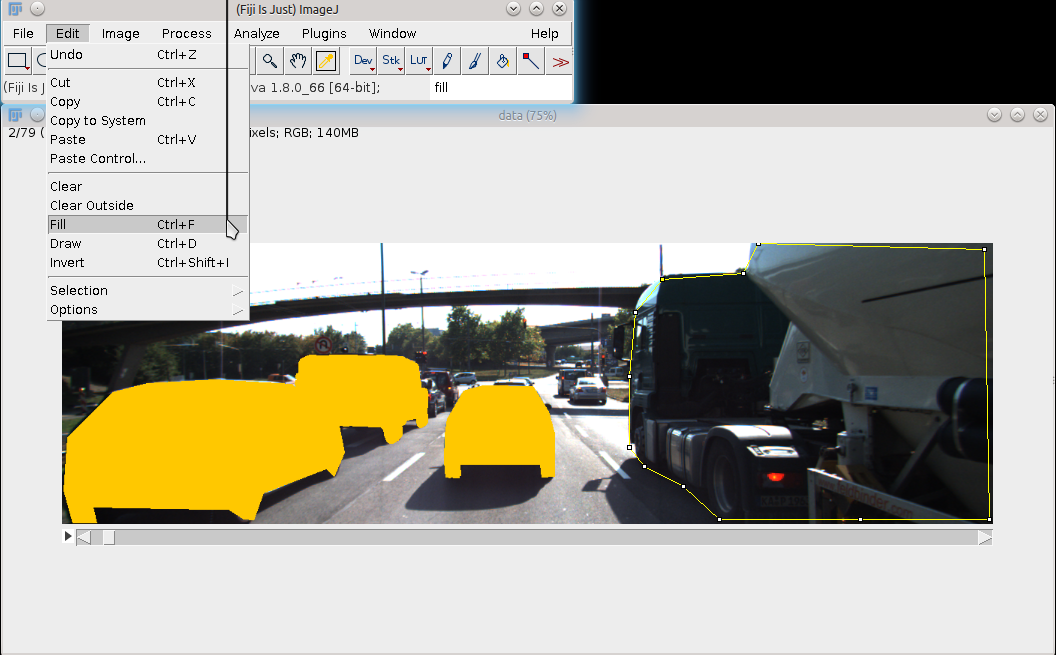Open the LUT dropdown
Screen dimensions: 1056x655
tap(418, 61)
